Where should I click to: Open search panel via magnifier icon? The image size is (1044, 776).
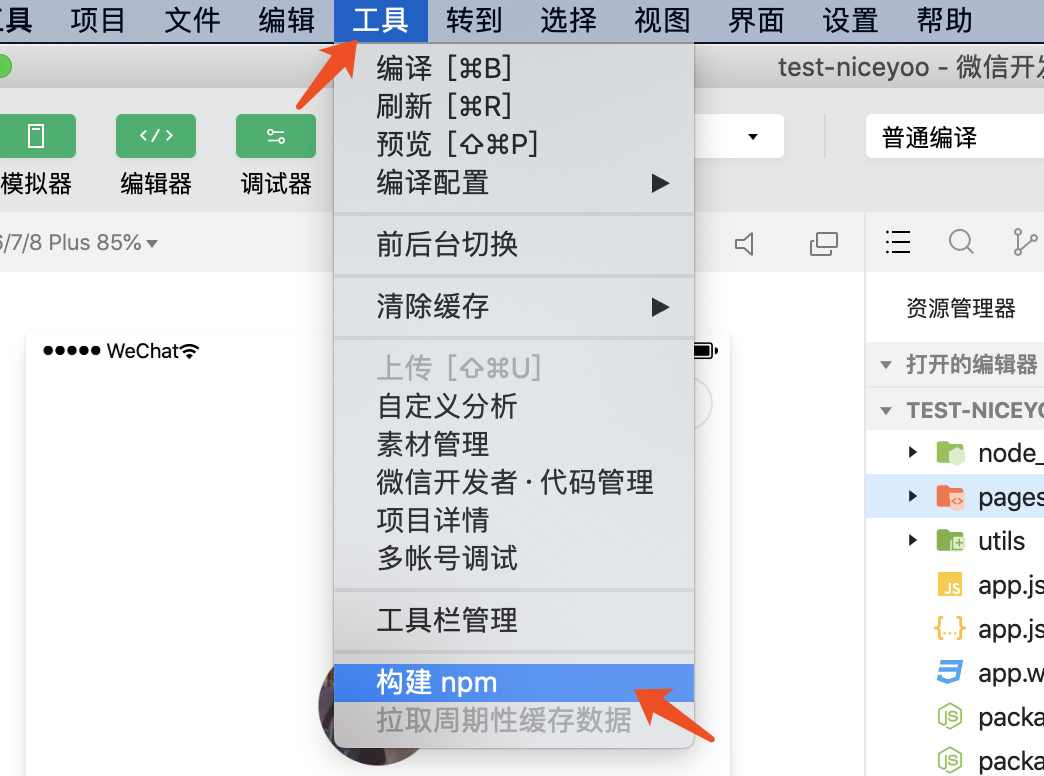pyautogui.click(x=961, y=242)
